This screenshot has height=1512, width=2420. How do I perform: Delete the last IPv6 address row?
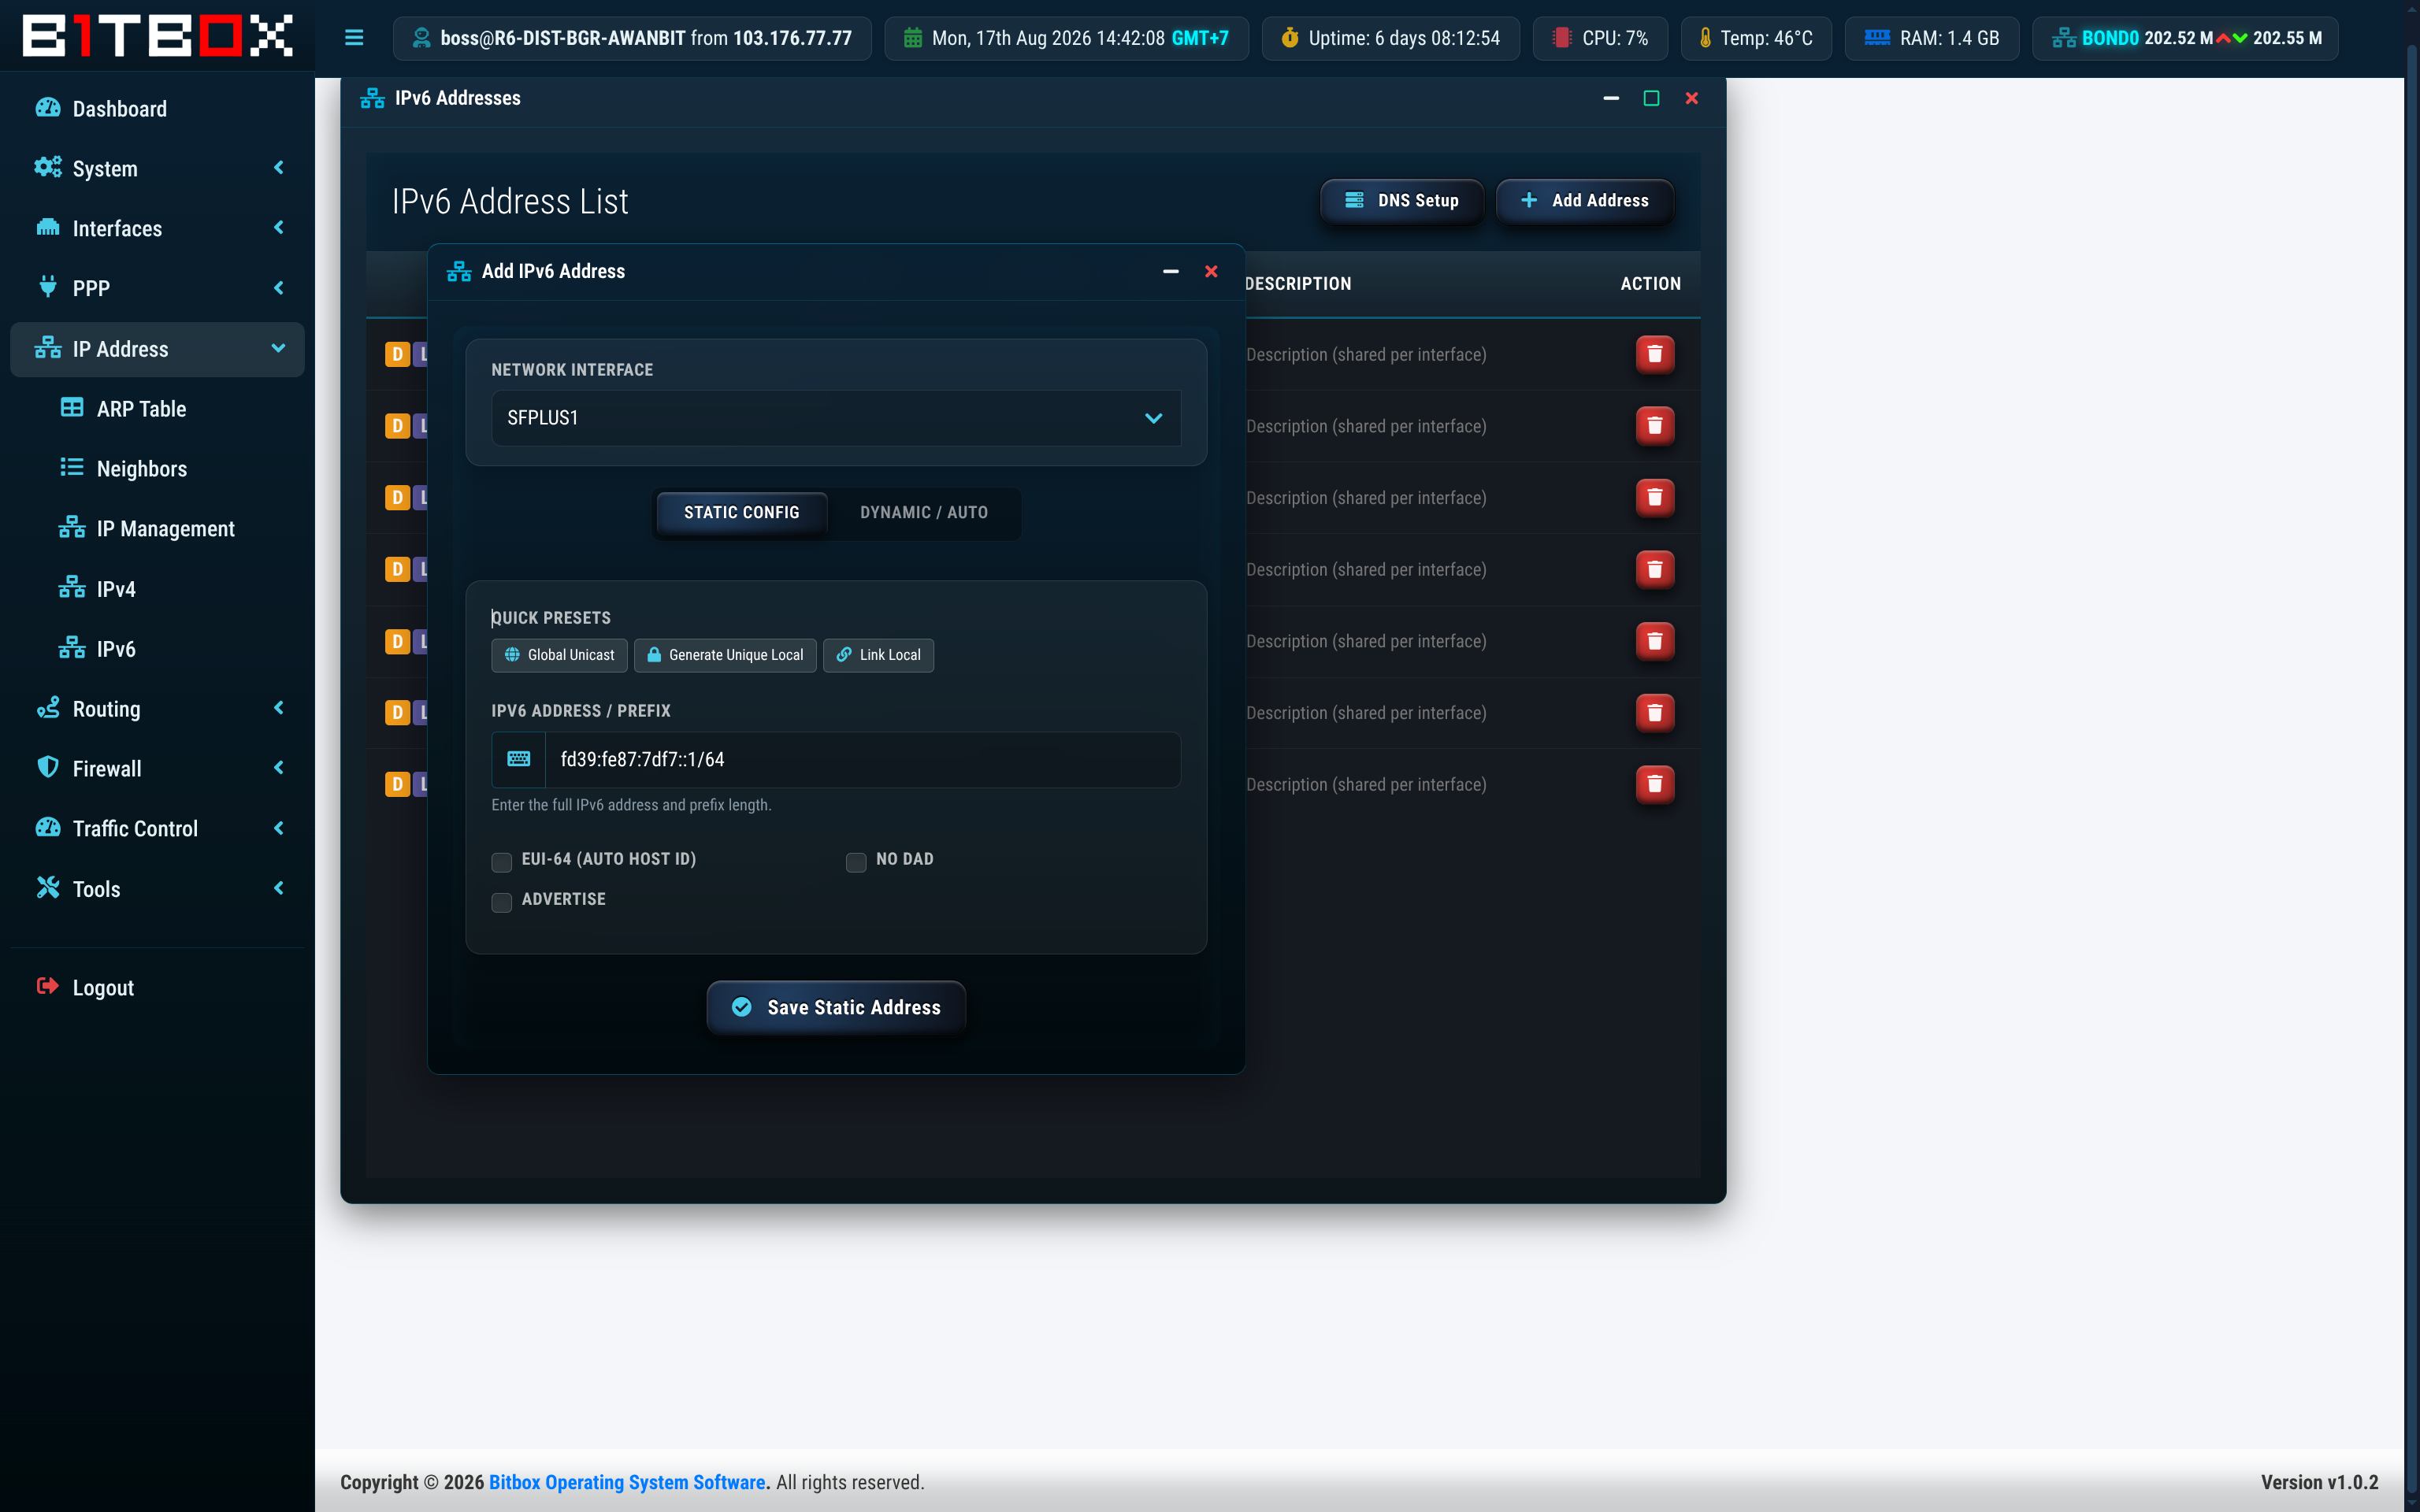(x=1654, y=784)
